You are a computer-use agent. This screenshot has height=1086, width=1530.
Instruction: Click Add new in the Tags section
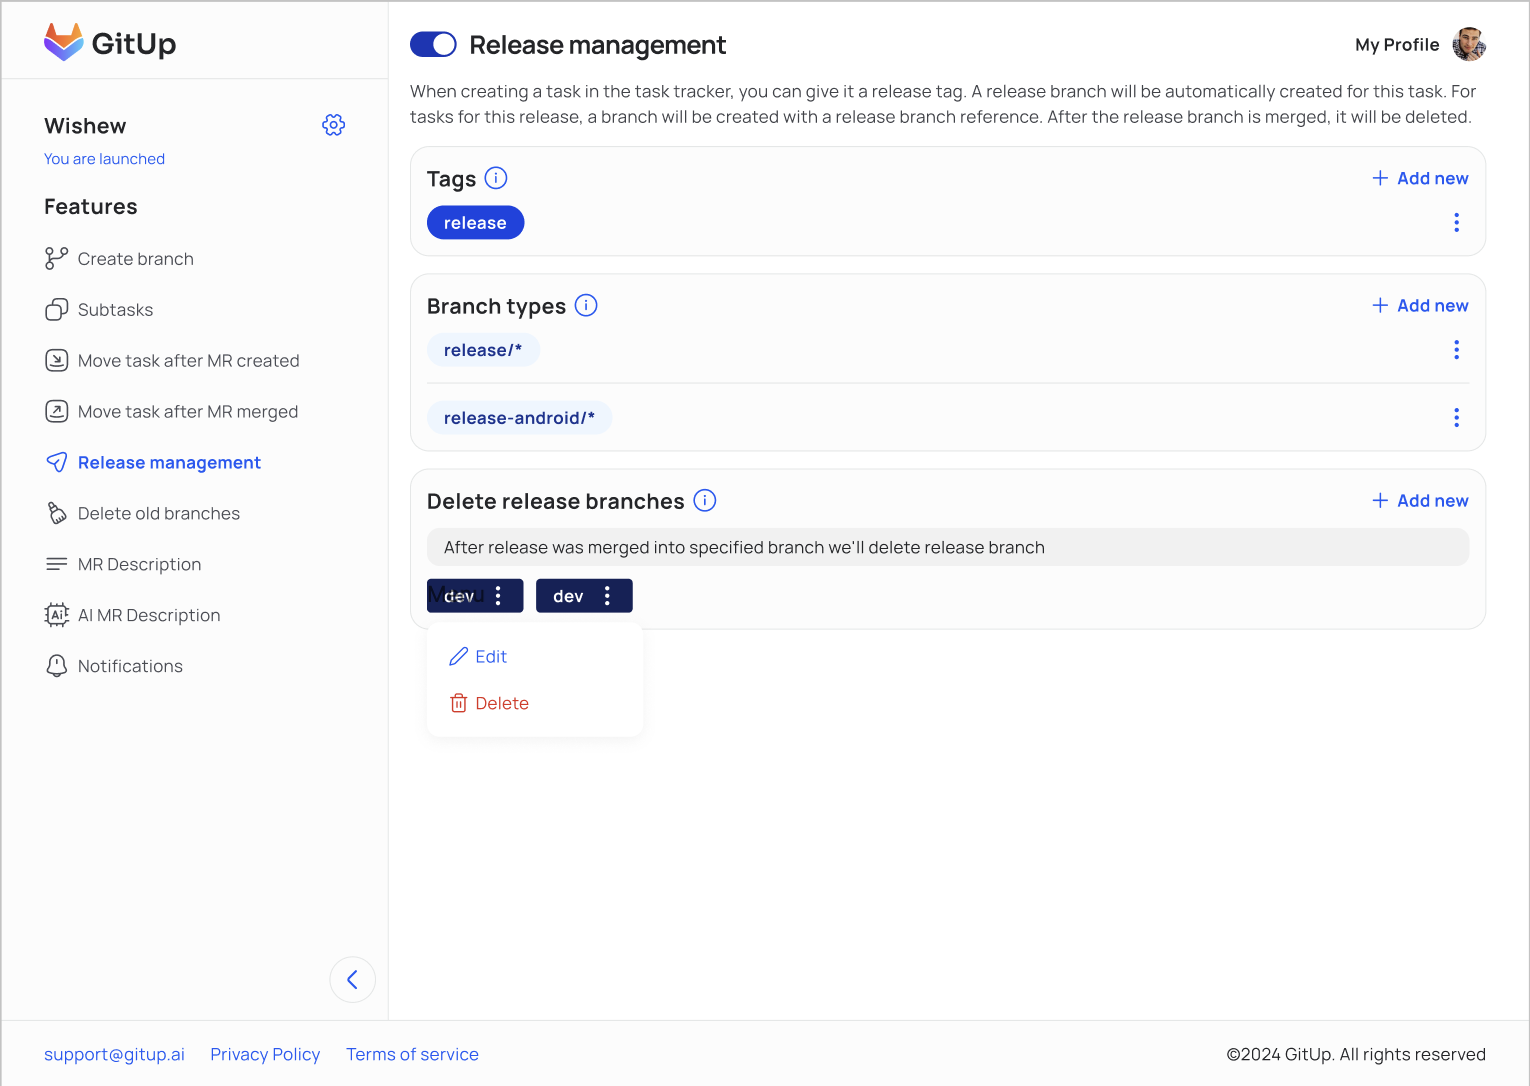[1420, 178]
